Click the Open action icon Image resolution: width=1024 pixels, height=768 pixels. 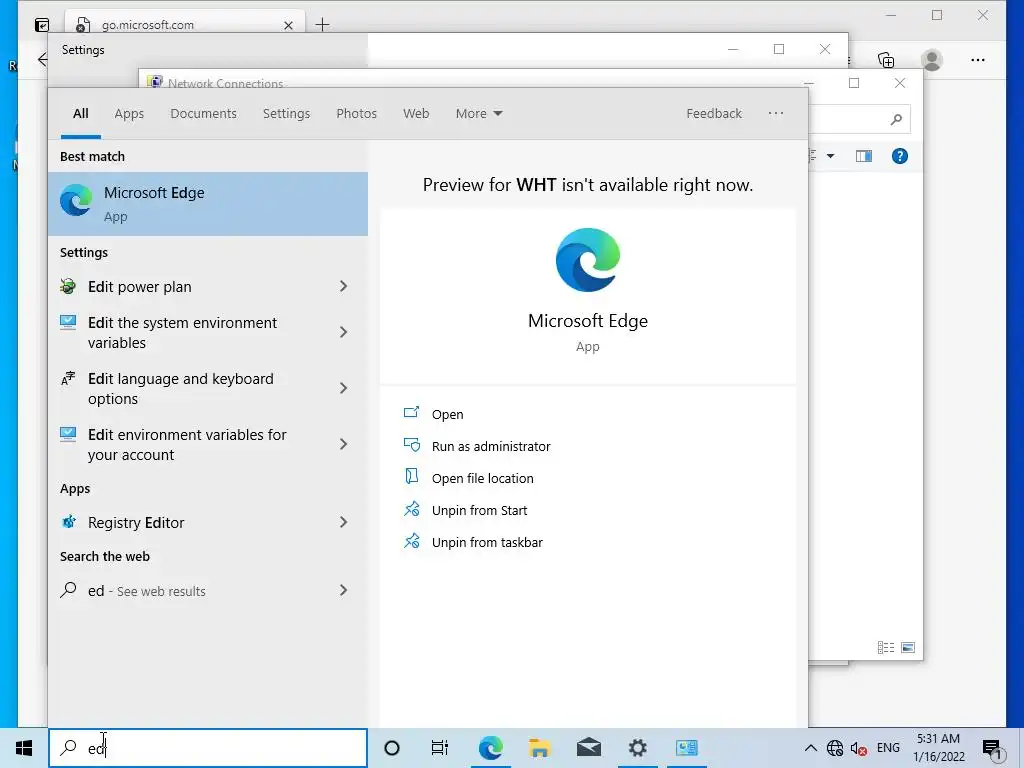[x=411, y=413]
